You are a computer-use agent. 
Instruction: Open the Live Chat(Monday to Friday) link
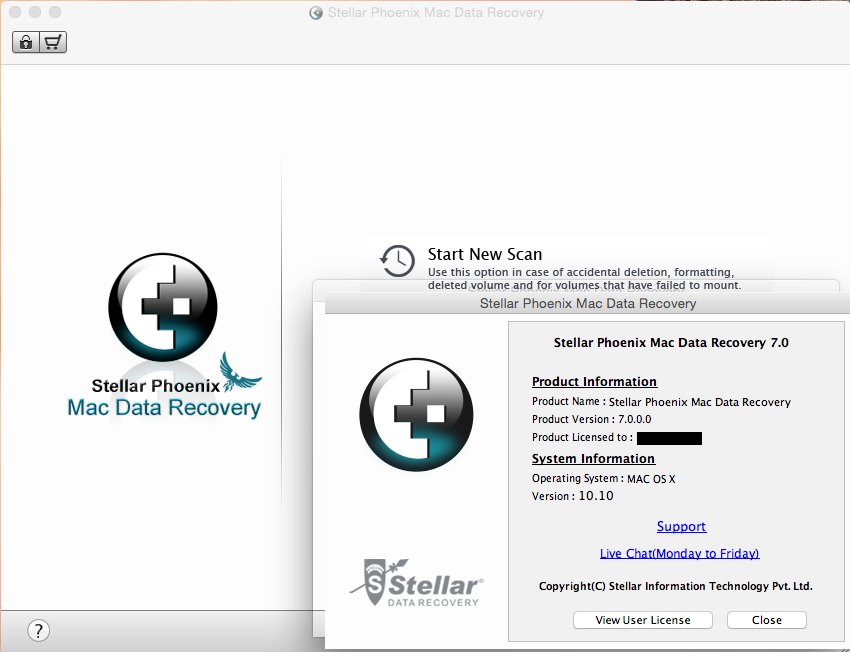[x=679, y=553]
